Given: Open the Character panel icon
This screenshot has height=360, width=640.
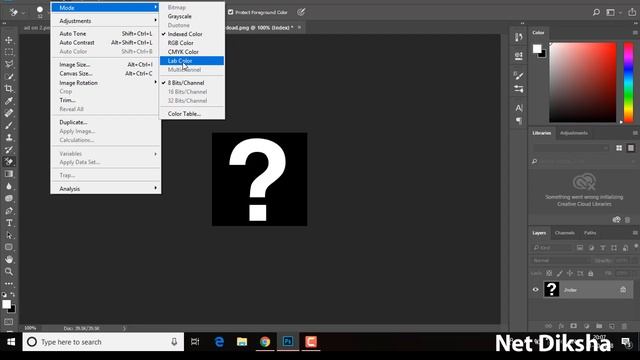Looking at the screenshot, I should click(519, 108).
